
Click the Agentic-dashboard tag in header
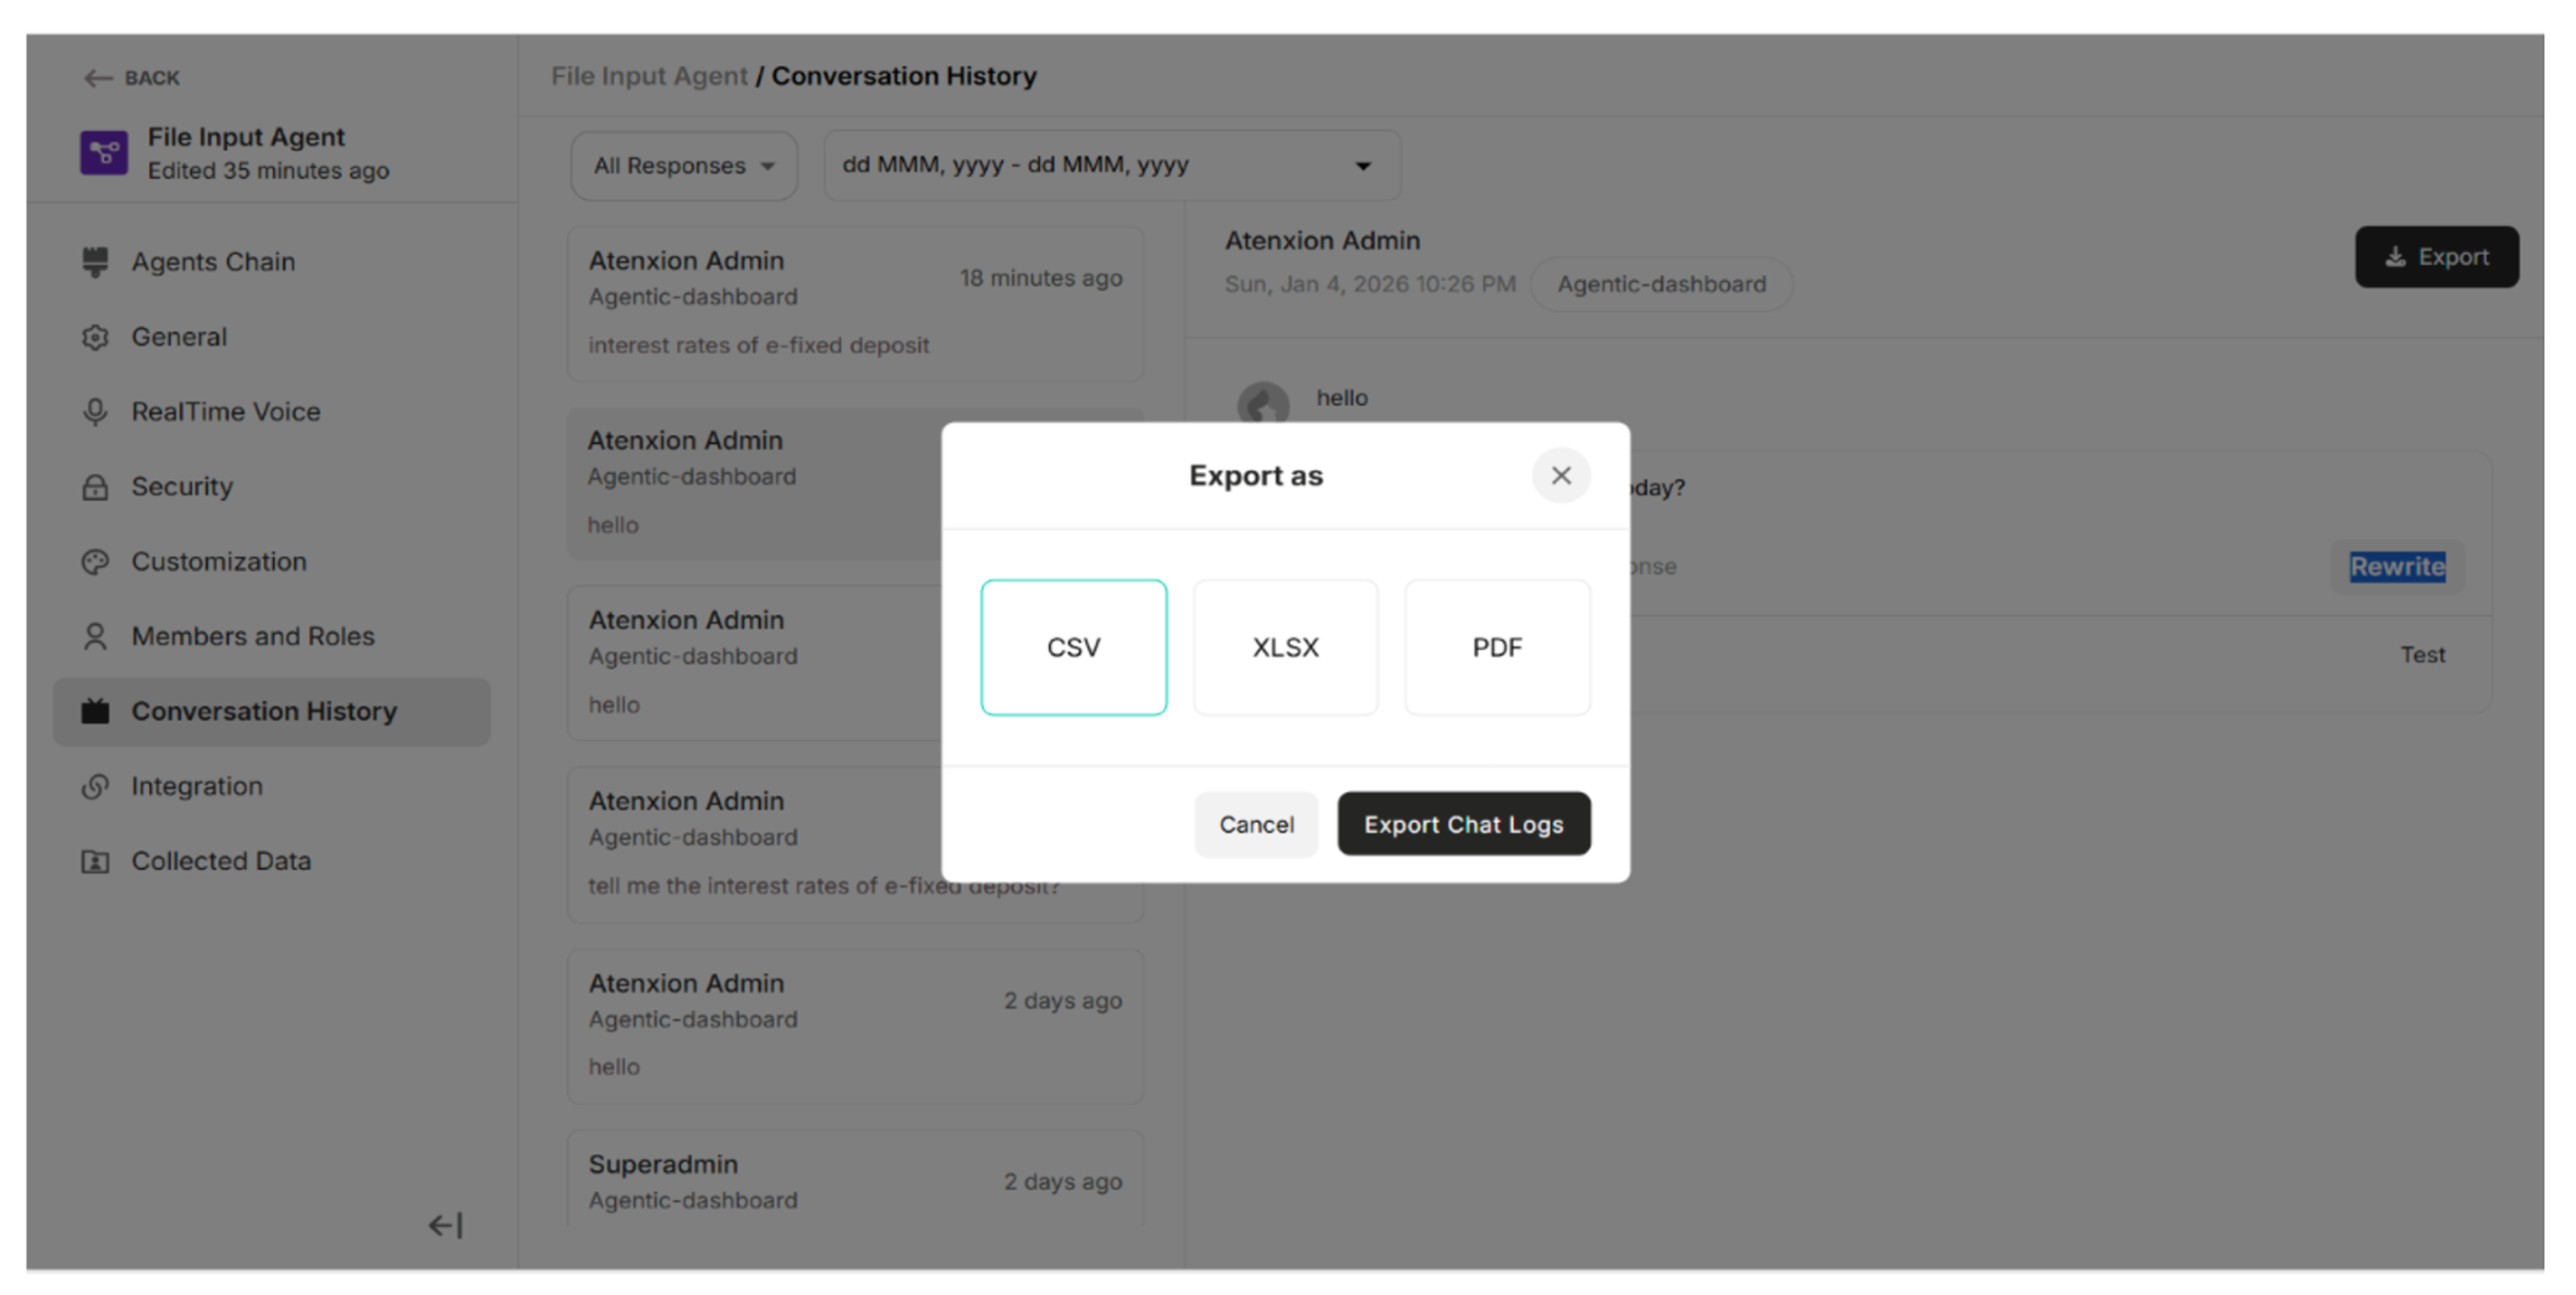[1661, 285]
